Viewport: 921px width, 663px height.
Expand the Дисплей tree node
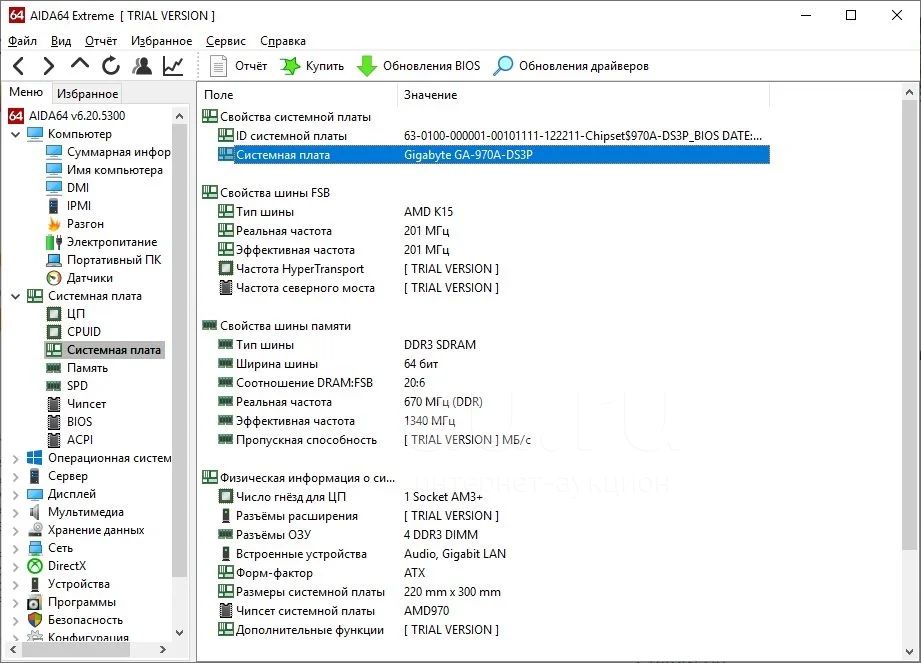(16, 495)
